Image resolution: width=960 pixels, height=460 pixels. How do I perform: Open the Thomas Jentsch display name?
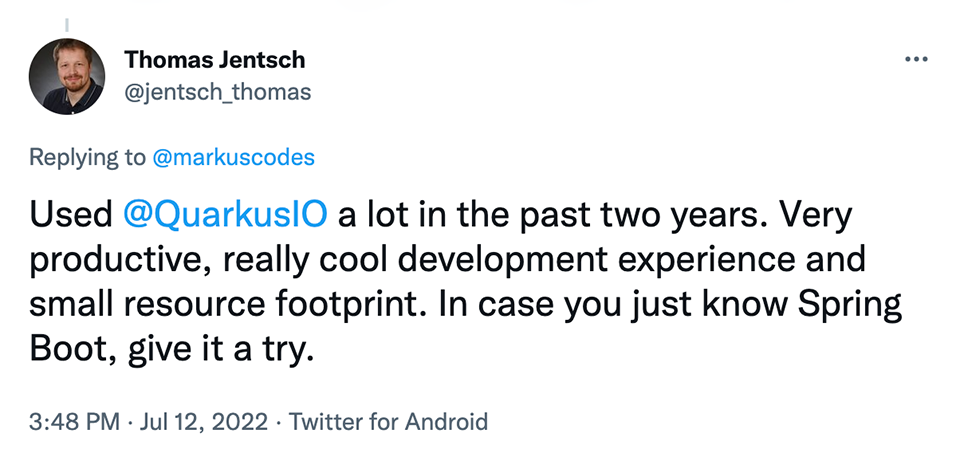[x=214, y=60]
